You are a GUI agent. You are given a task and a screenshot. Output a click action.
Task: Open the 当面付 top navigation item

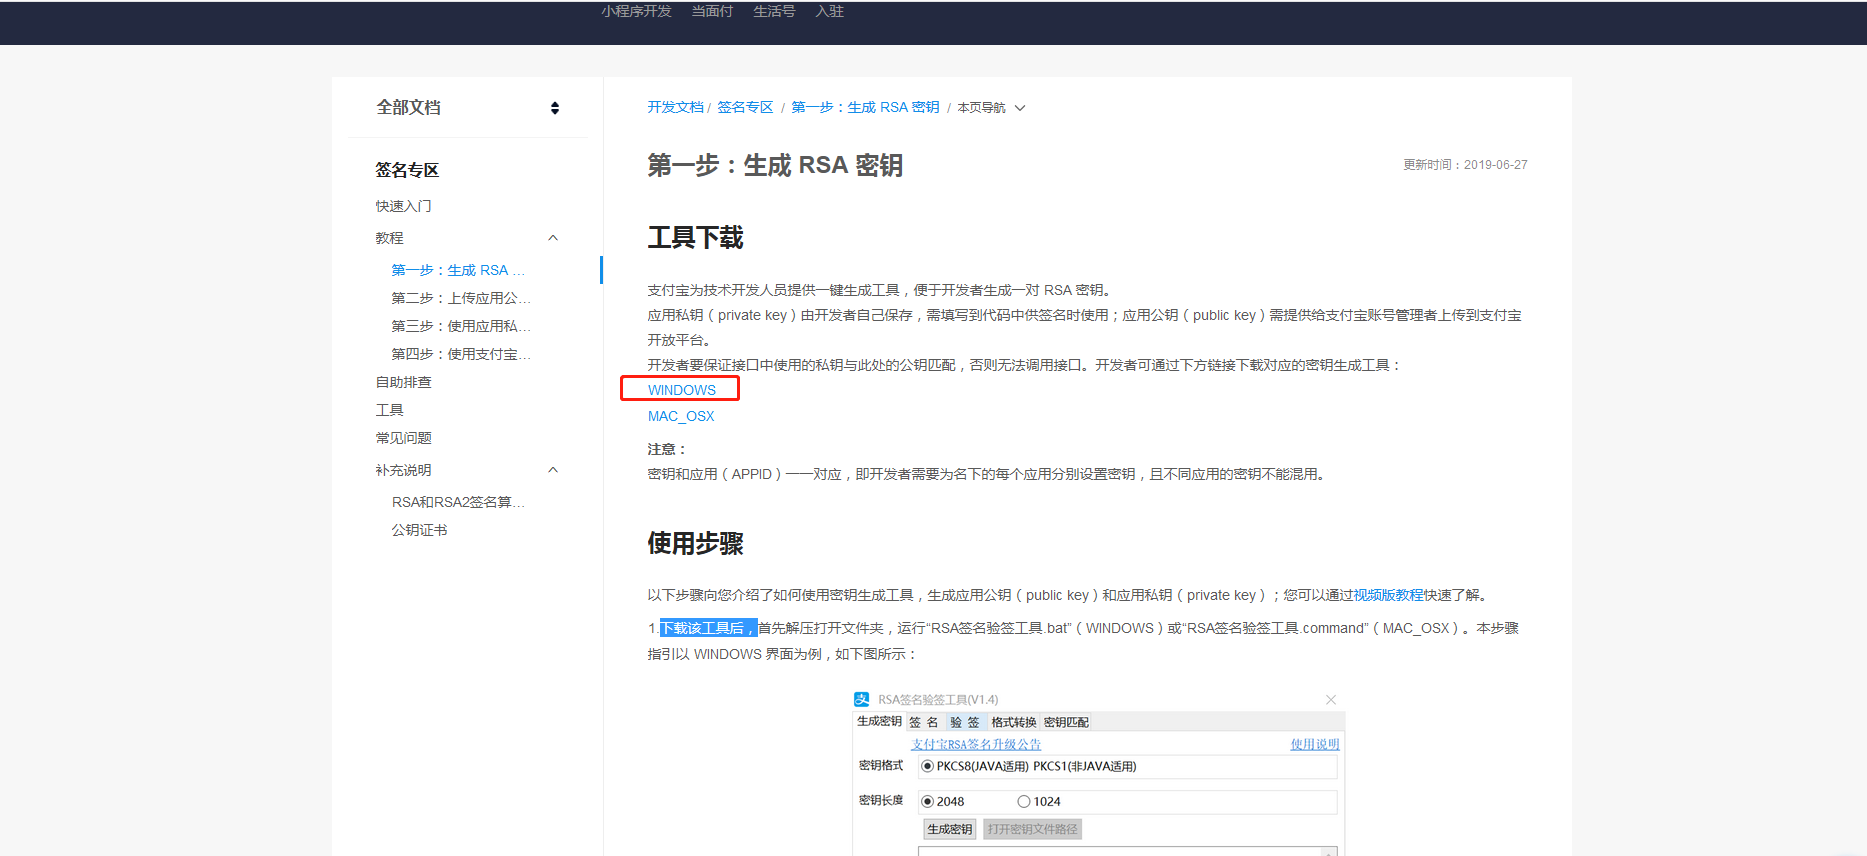(x=712, y=11)
